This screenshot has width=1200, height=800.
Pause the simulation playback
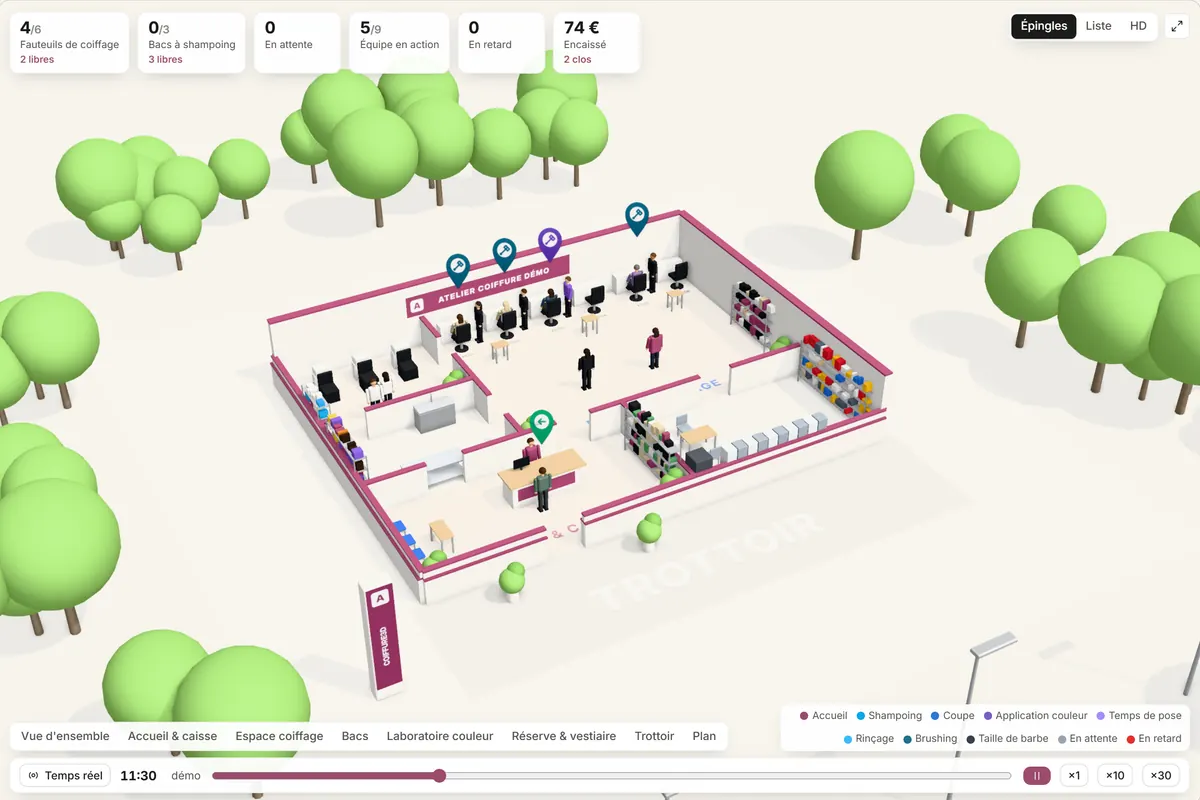(x=1037, y=775)
